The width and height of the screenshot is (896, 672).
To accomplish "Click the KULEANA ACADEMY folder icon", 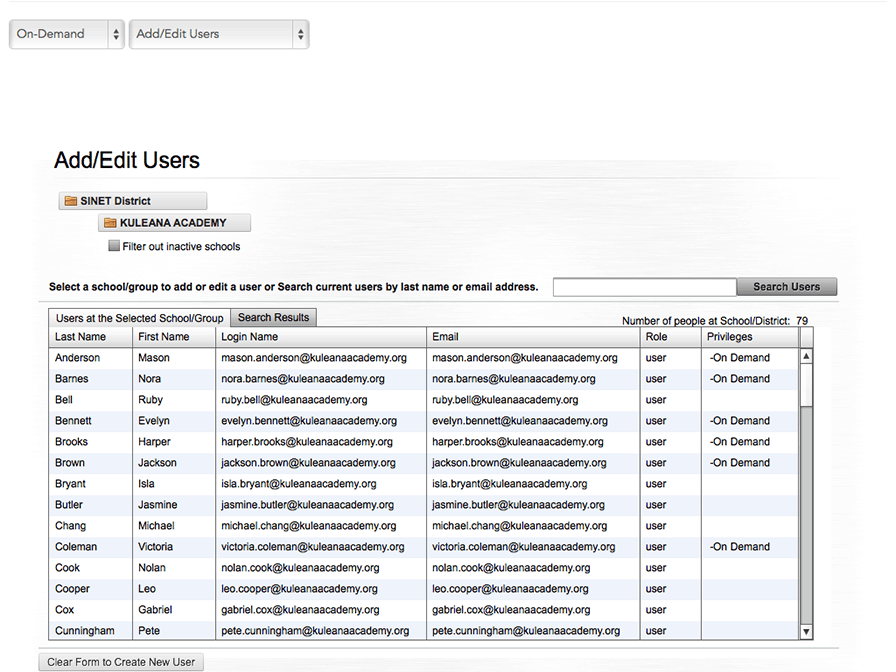I will 110,223.
